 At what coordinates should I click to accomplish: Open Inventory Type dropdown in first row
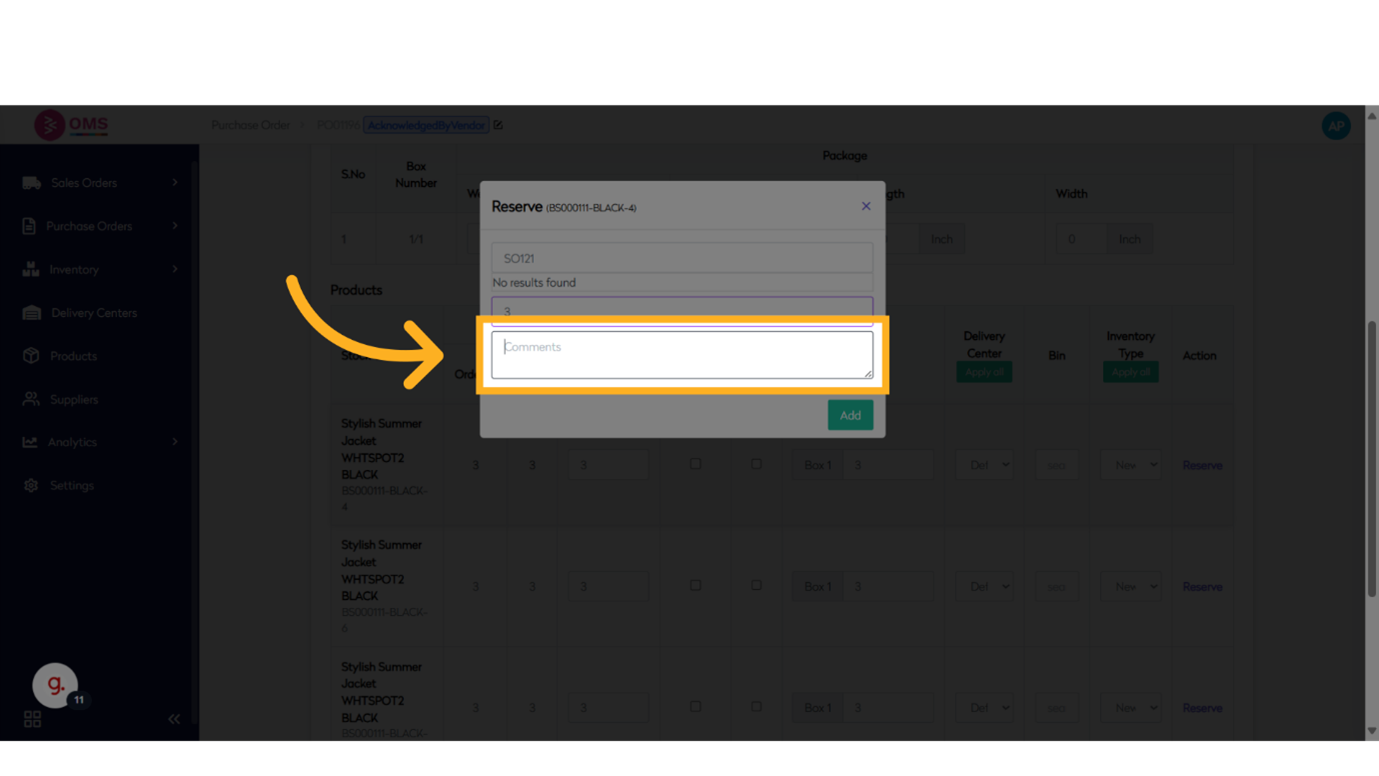tap(1130, 465)
